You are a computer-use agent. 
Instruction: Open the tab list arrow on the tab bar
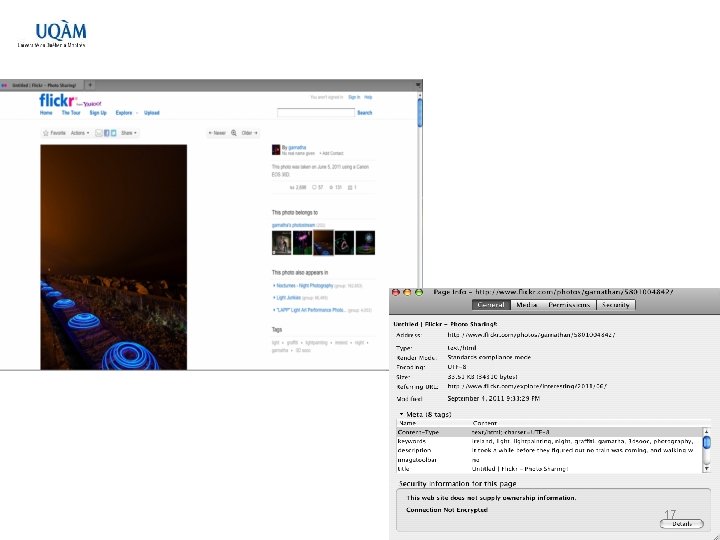point(418,85)
